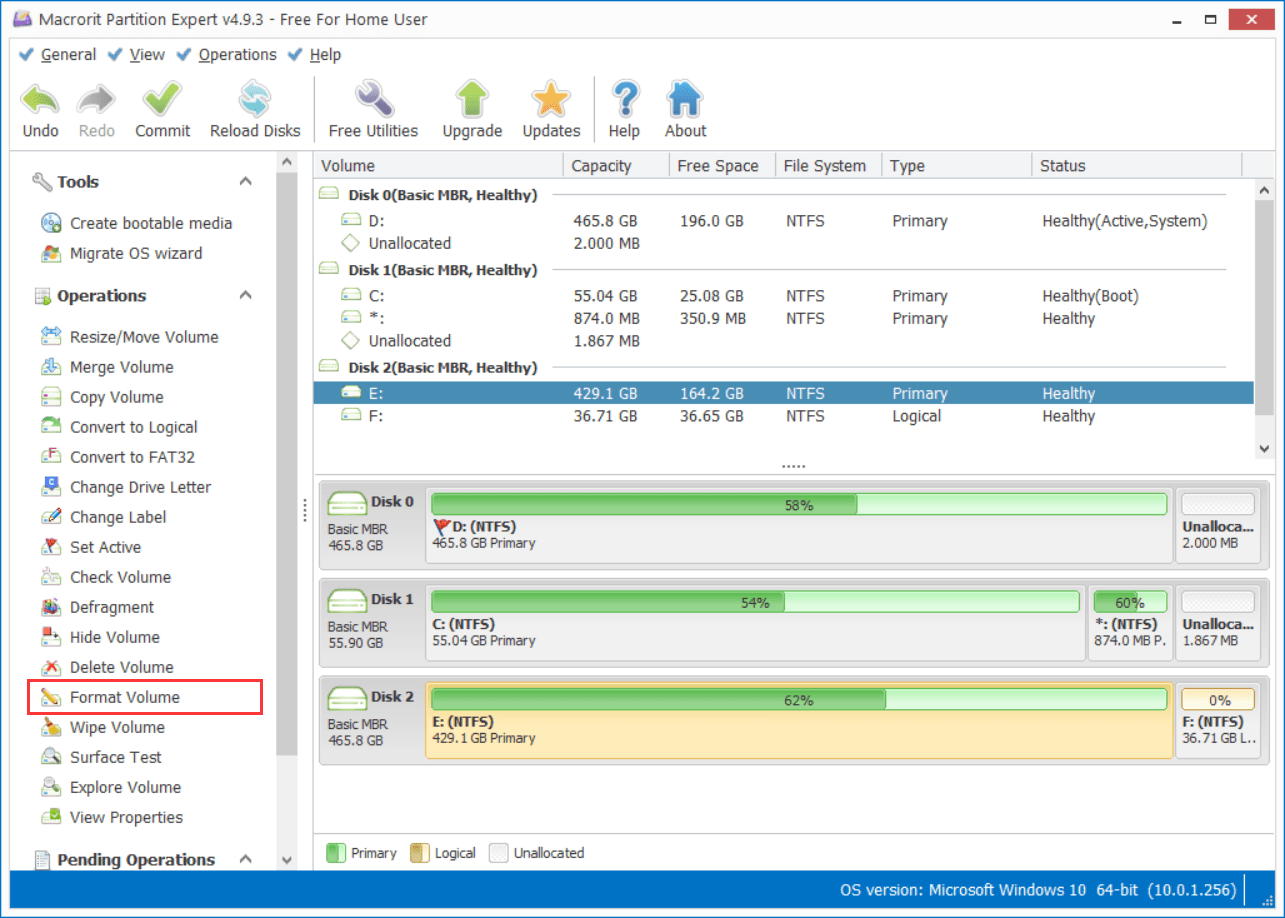Sort by the Capacity column header
This screenshot has height=918, width=1285.
(602, 166)
